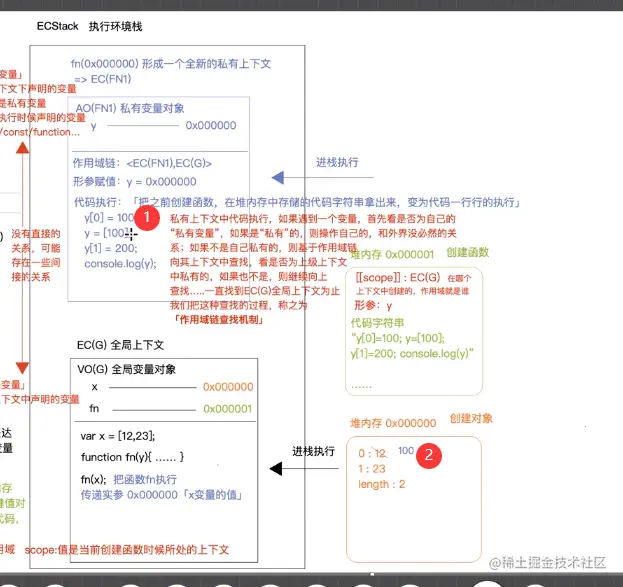
Task: Click the 'function fn(y){ ...... }' line
Action: tap(132, 457)
